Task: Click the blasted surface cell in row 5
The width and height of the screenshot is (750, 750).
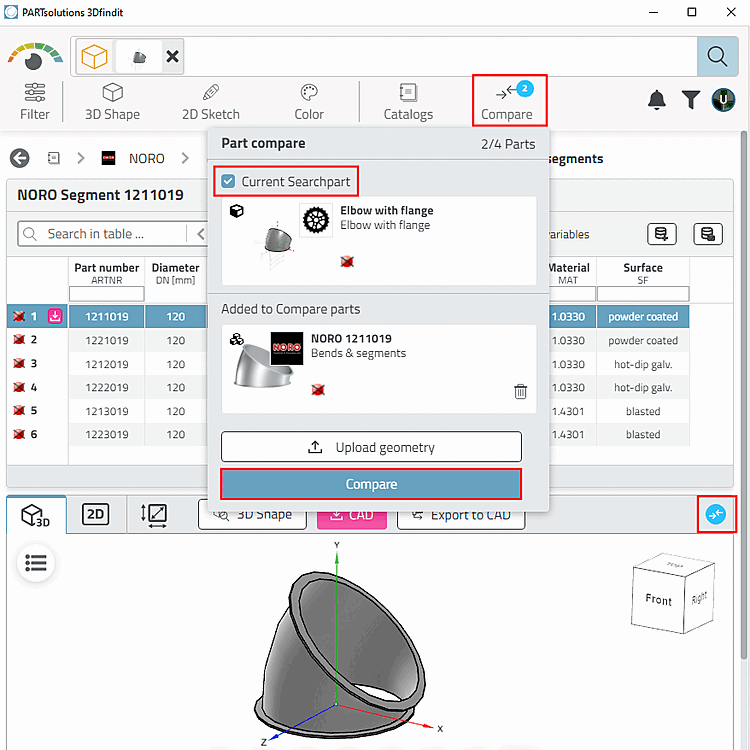Action: (x=643, y=411)
